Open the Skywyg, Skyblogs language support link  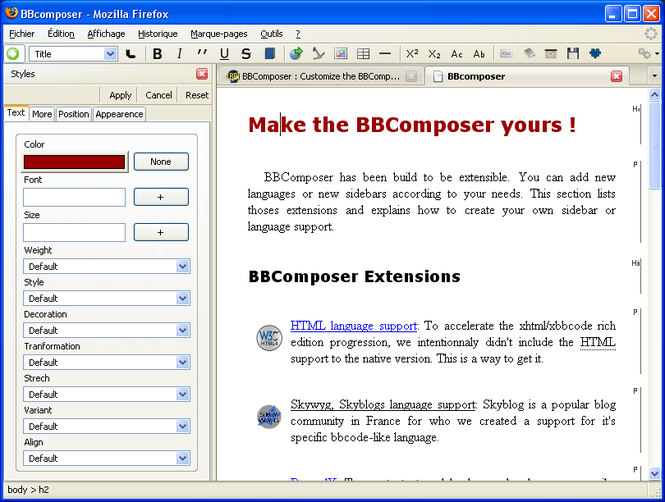[x=383, y=404]
